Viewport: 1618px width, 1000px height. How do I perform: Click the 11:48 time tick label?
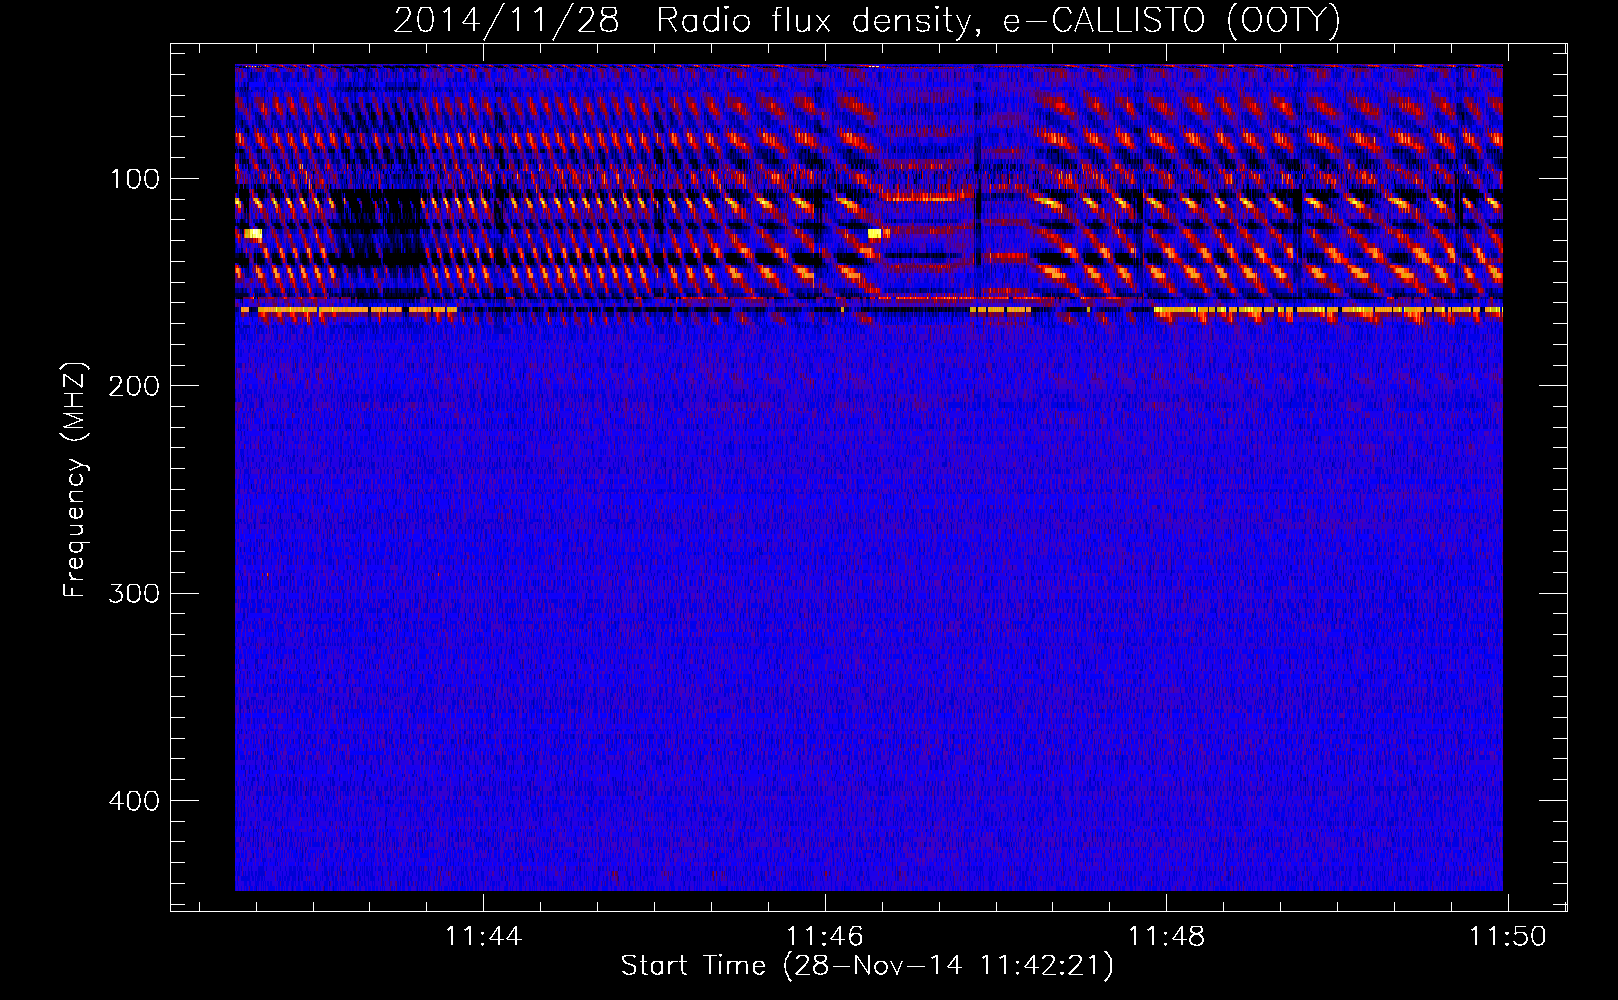1167,937
